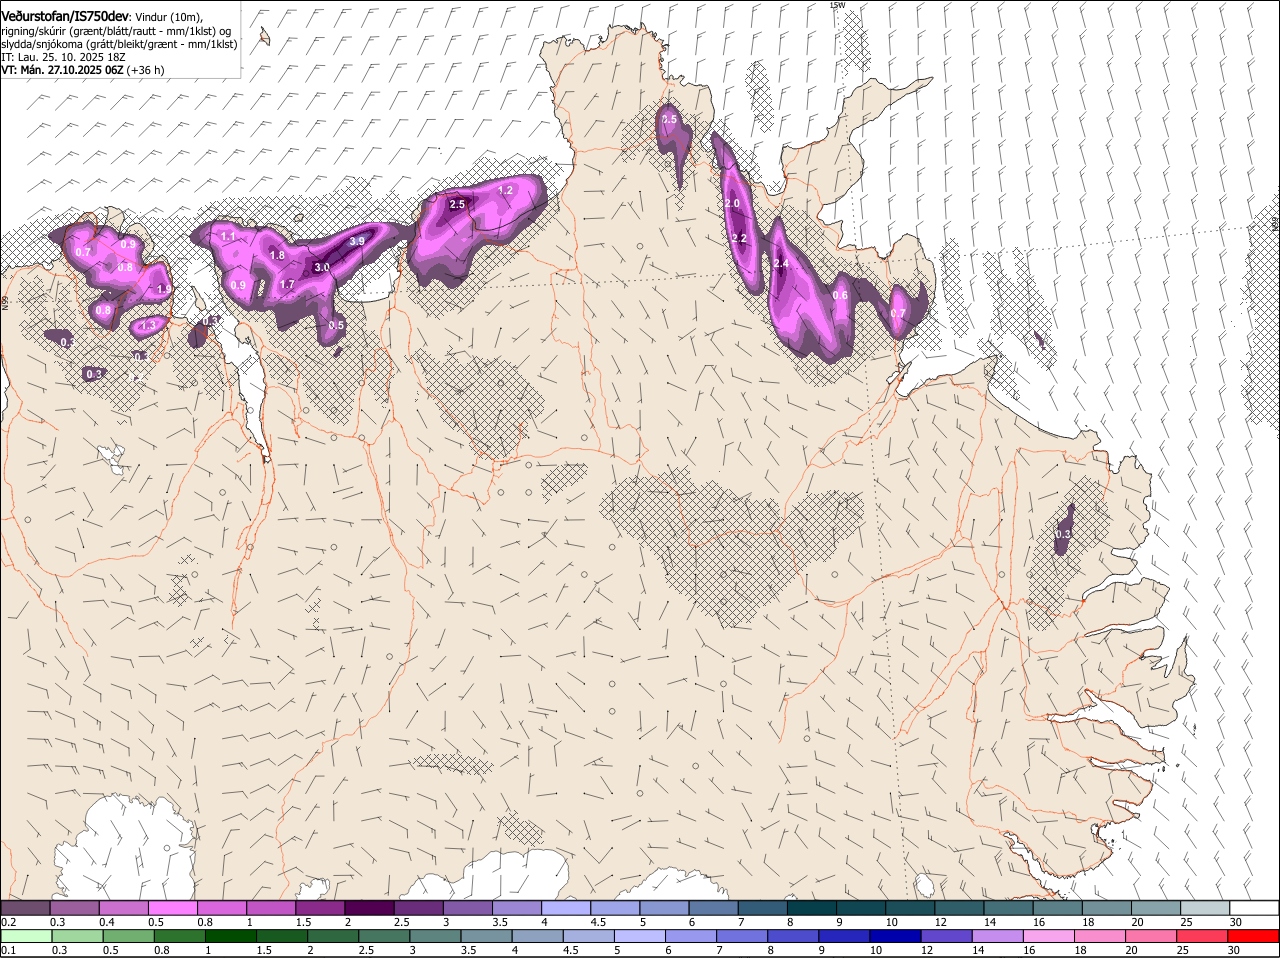Image resolution: width=1280 pixels, height=958 pixels.
Task: Click the 2.4 snowfall value on the map
Action: [782, 263]
